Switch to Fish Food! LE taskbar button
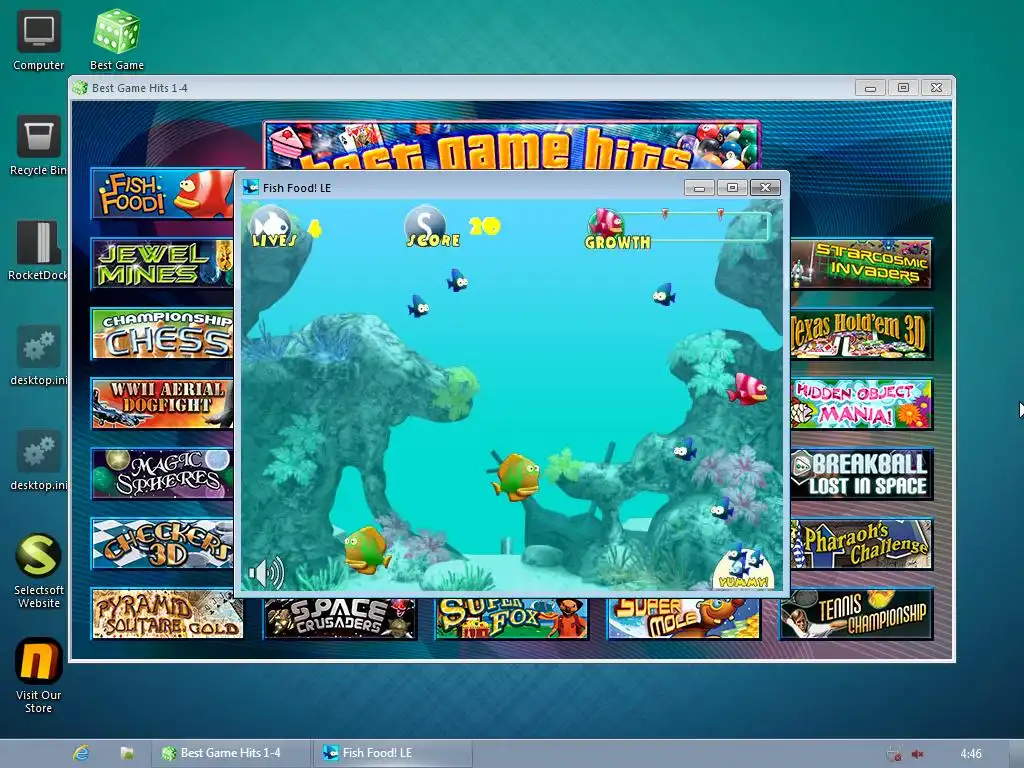 click(393, 753)
